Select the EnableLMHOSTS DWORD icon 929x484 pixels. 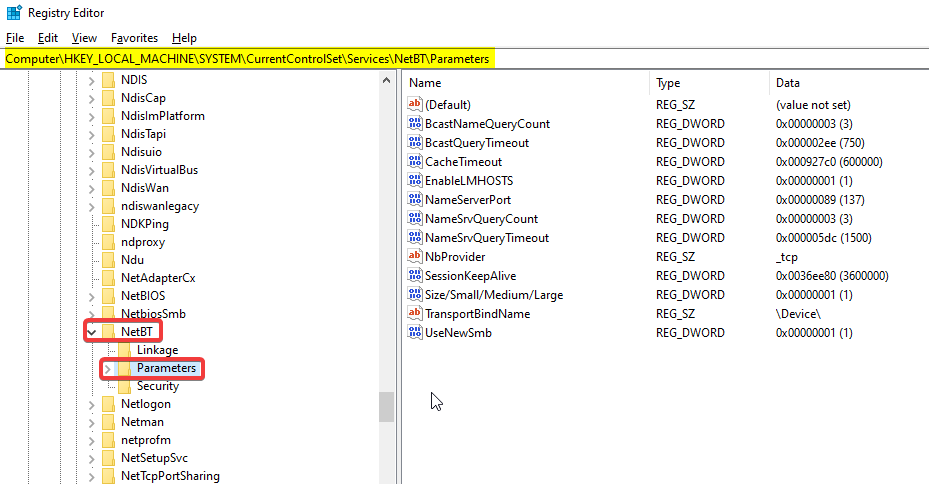tap(415, 180)
